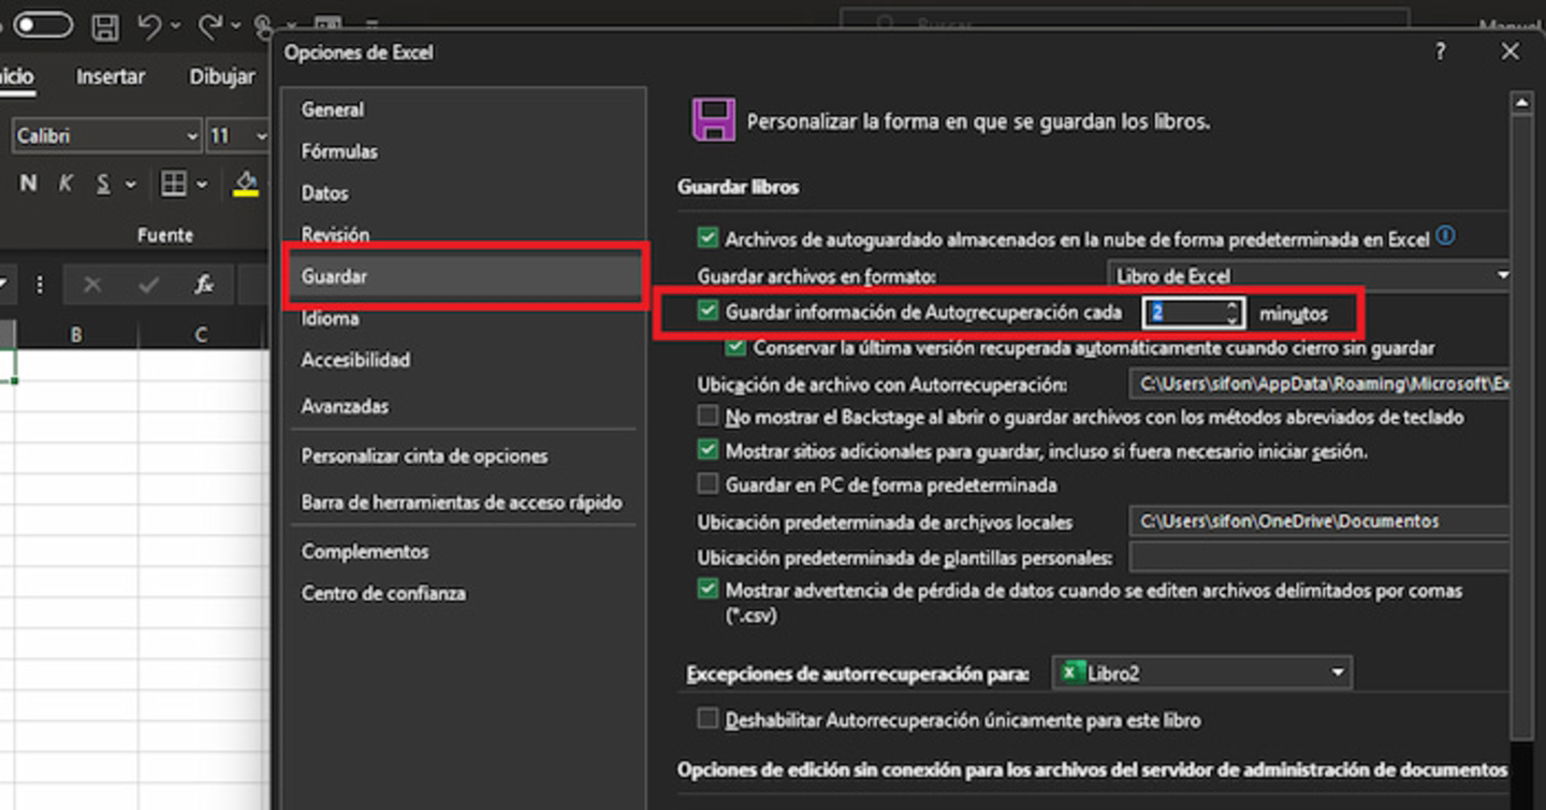Open the underline style dropdown arrow
Viewport: 1546px width, 810px height.
[x=130, y=184]
